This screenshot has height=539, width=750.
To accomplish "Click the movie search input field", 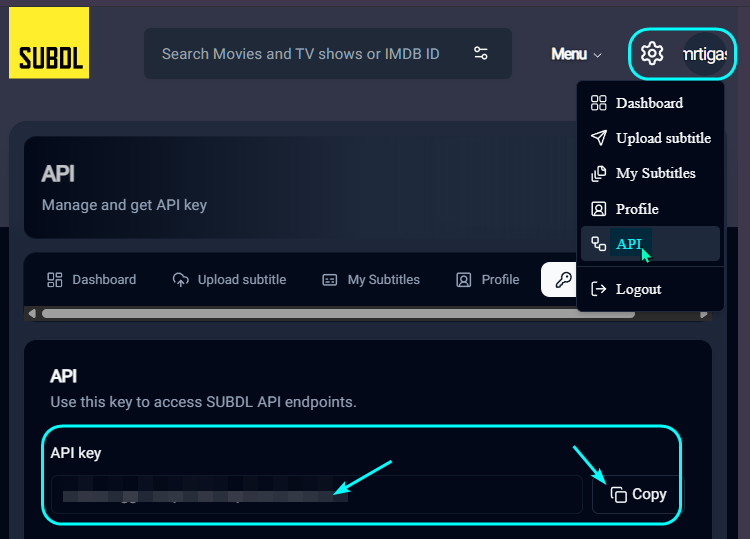I will 300,54.
